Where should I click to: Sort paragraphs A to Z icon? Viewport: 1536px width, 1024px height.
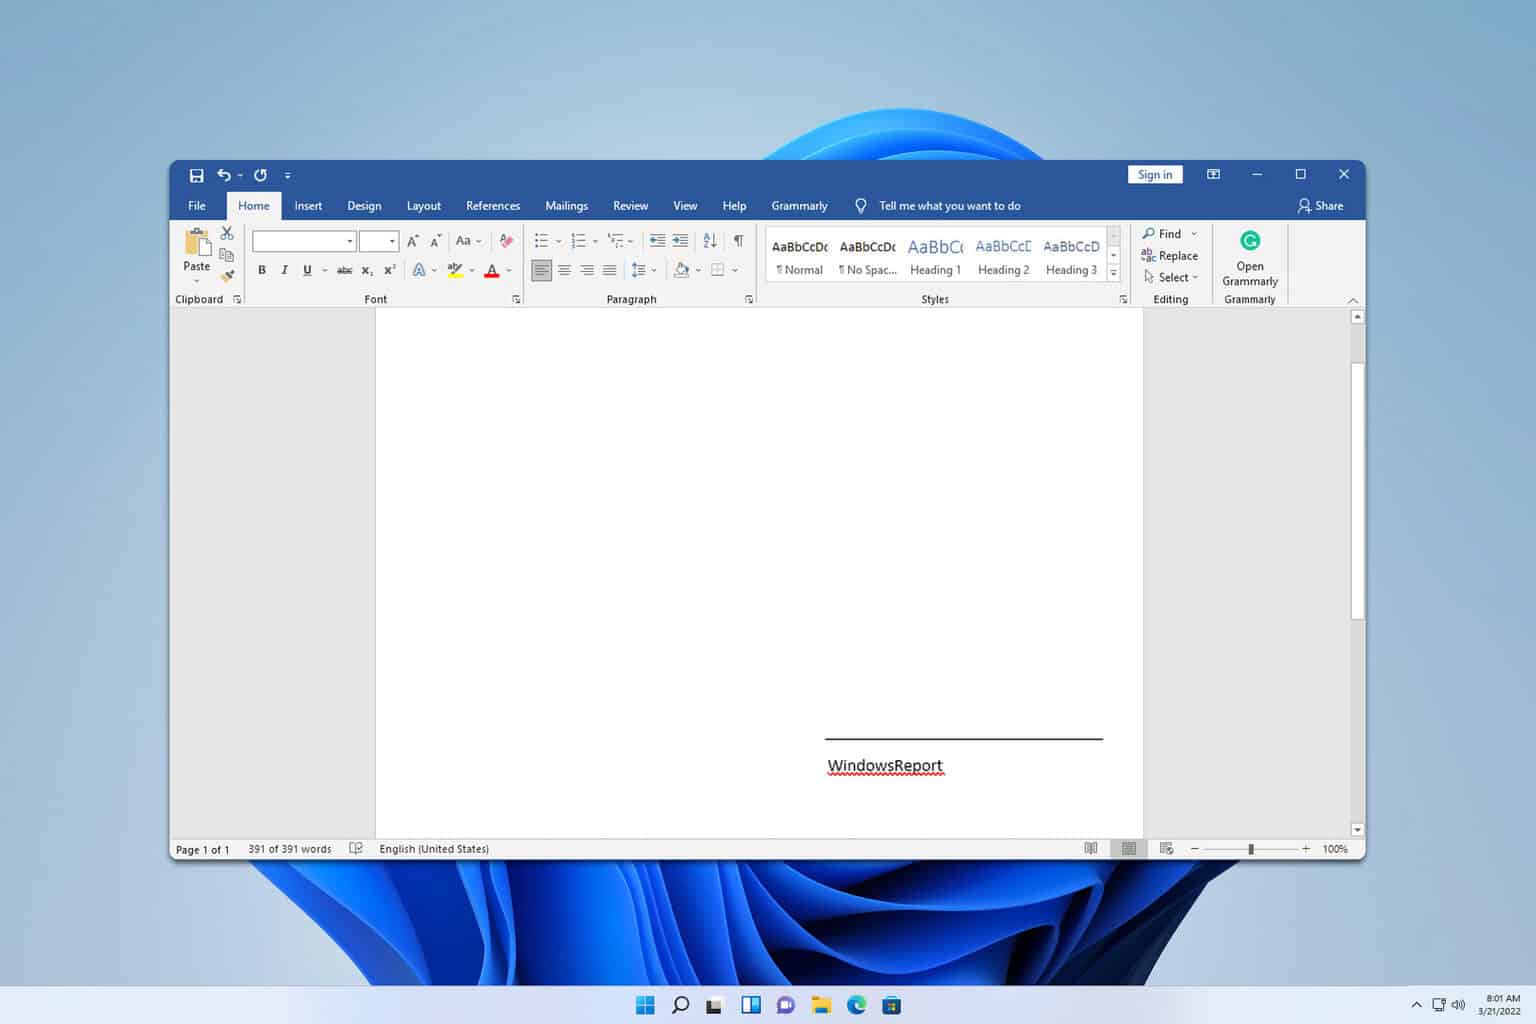(709, 241)
